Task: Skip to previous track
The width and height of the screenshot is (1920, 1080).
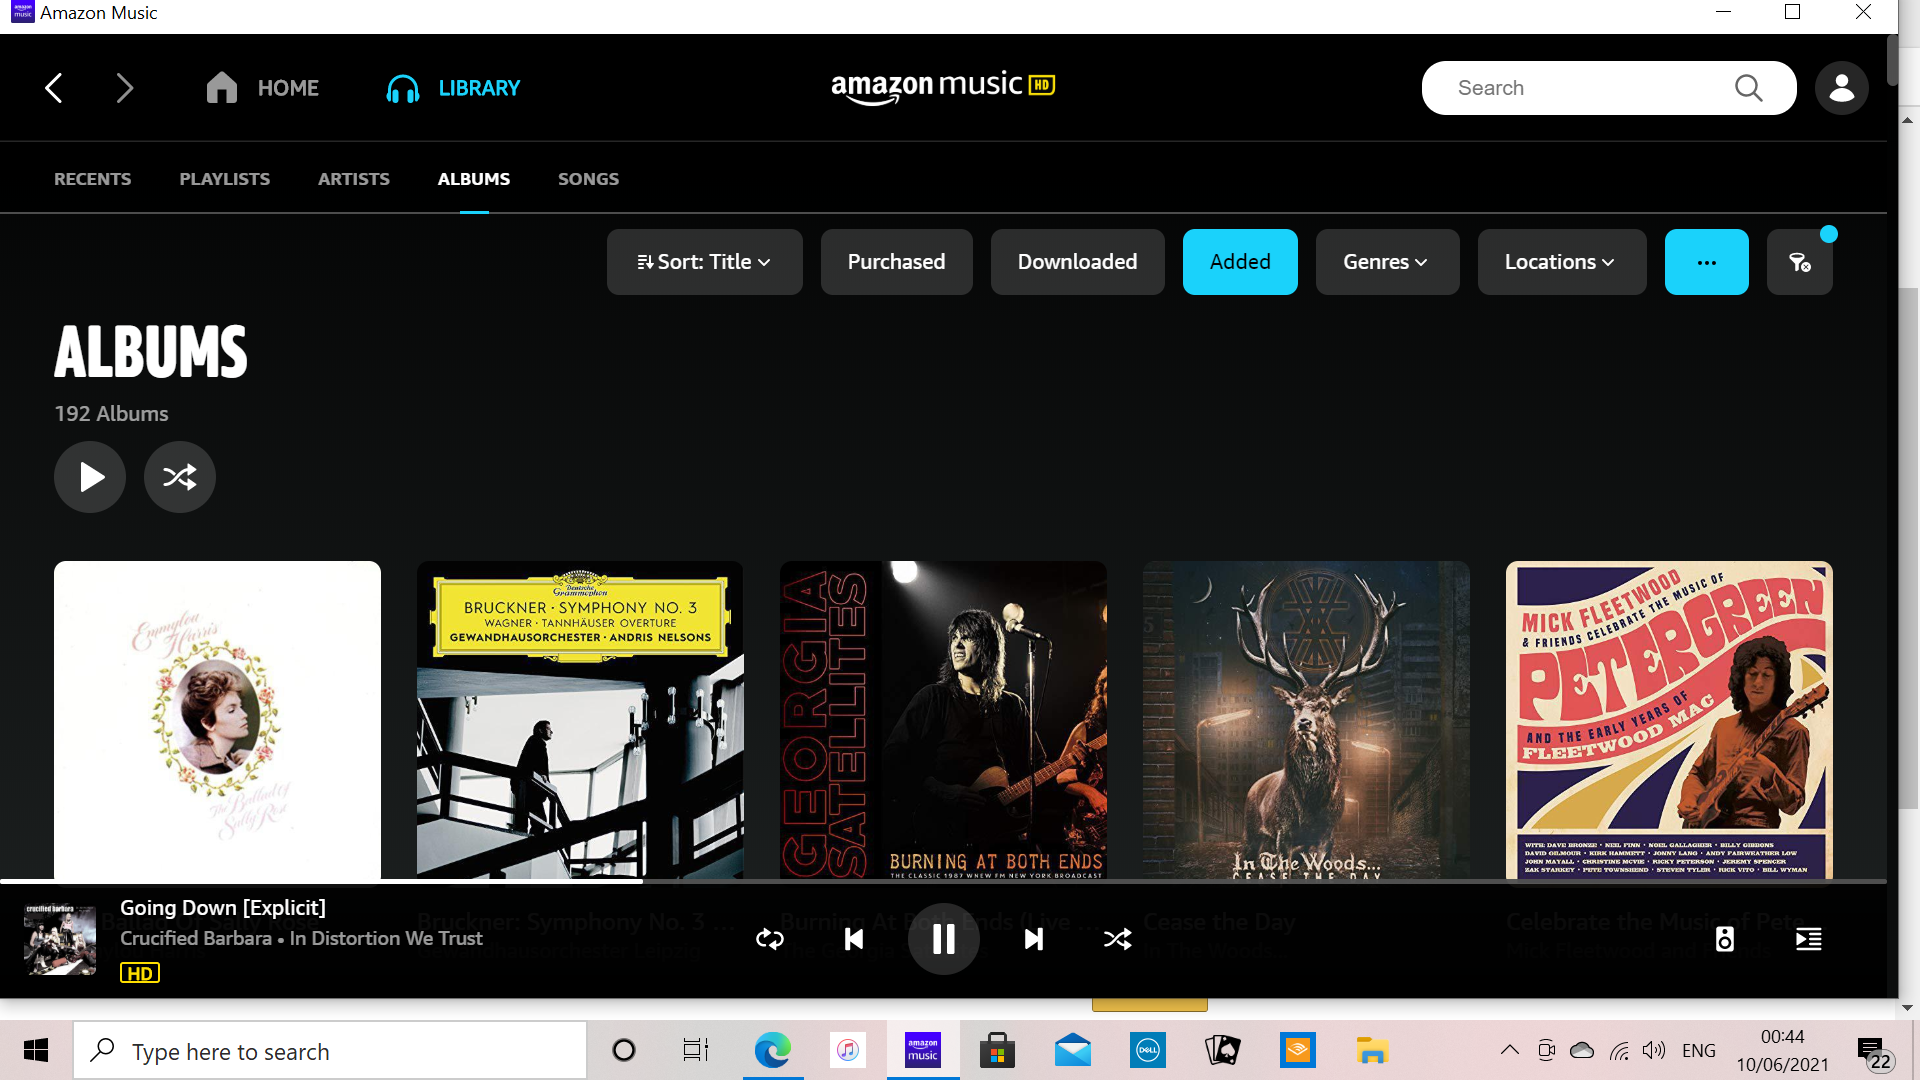Action: (x=854, y=939)
